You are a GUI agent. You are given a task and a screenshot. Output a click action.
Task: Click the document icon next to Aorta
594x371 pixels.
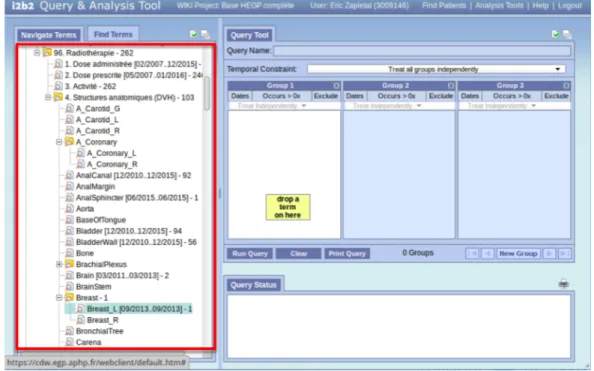pos(69,208)
